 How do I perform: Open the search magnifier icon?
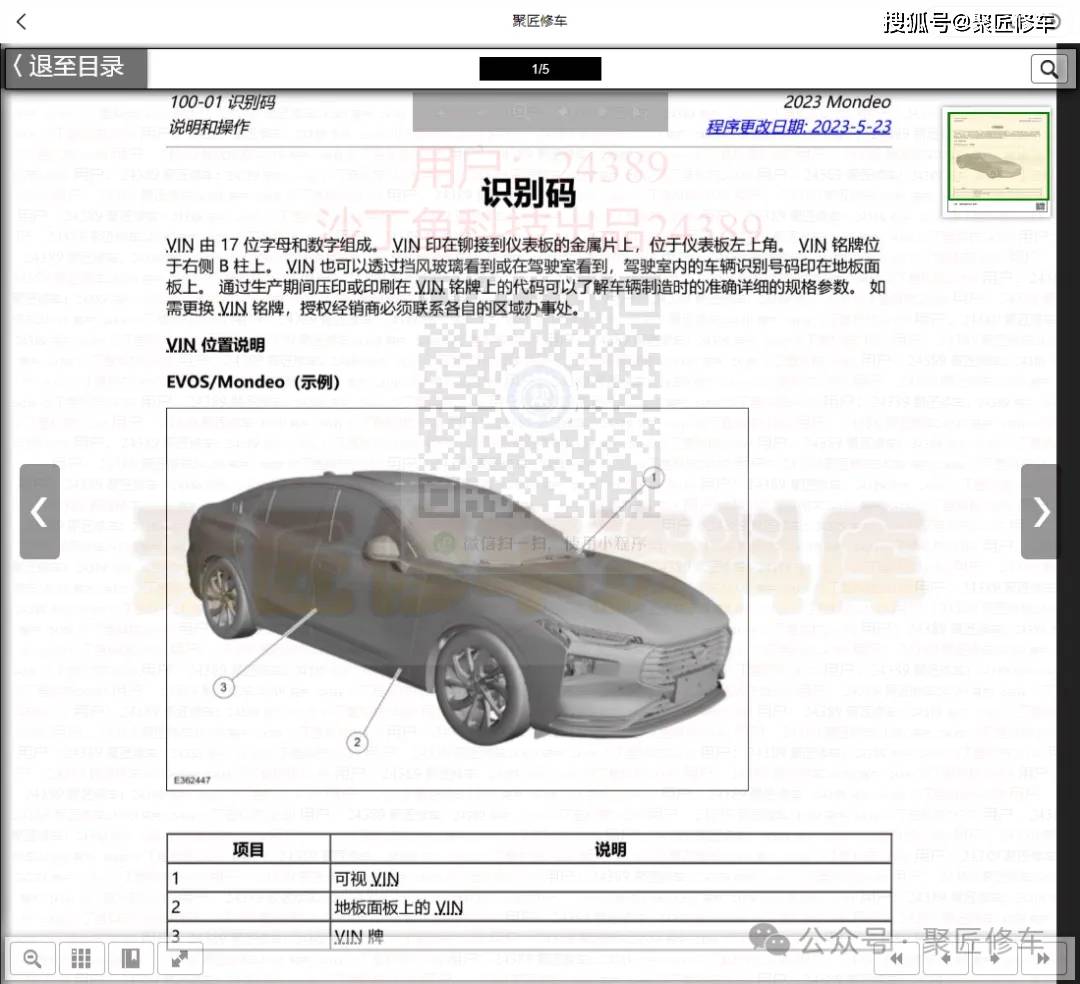(x=1048, y=69)
